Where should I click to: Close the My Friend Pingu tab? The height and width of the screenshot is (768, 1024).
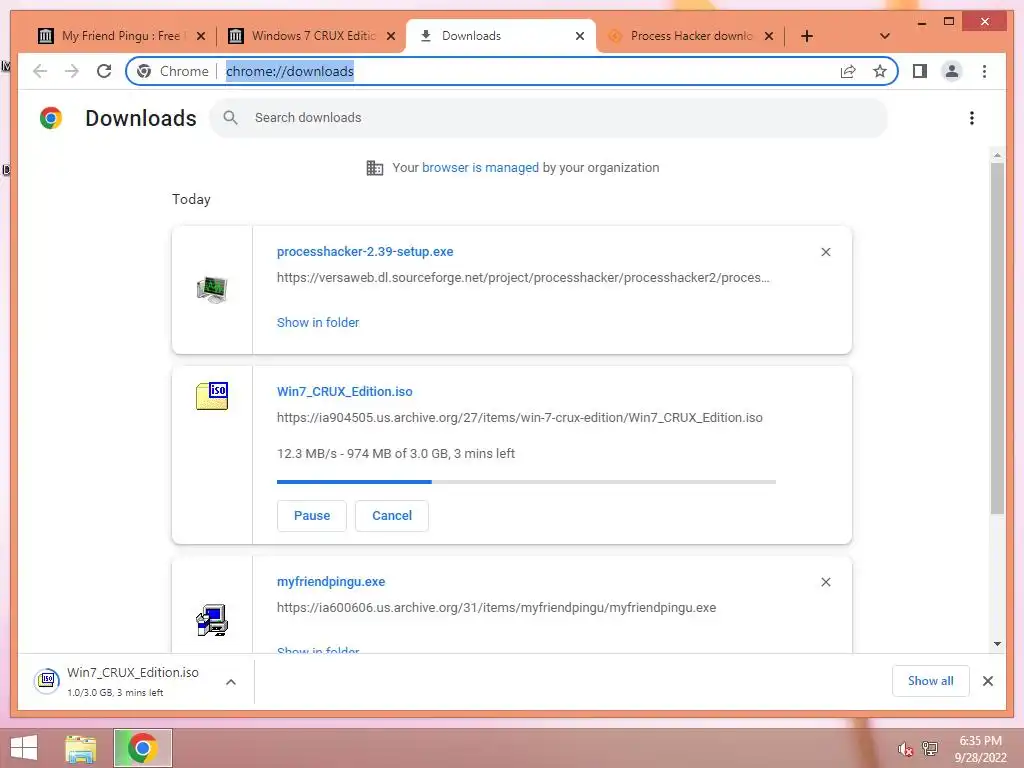(x=201, y=36)
